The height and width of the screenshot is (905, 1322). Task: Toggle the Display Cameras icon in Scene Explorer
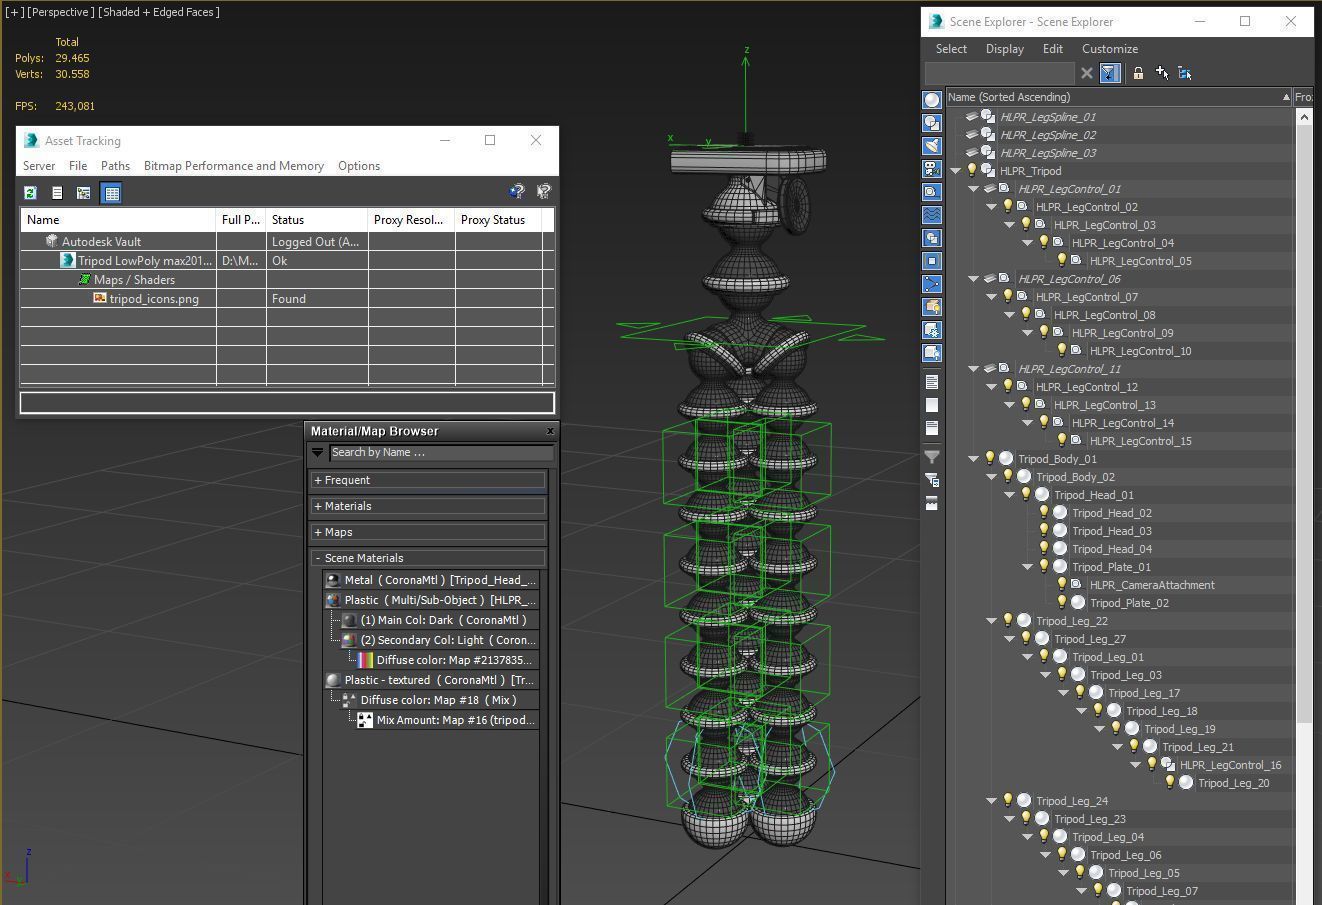point(932,169)
